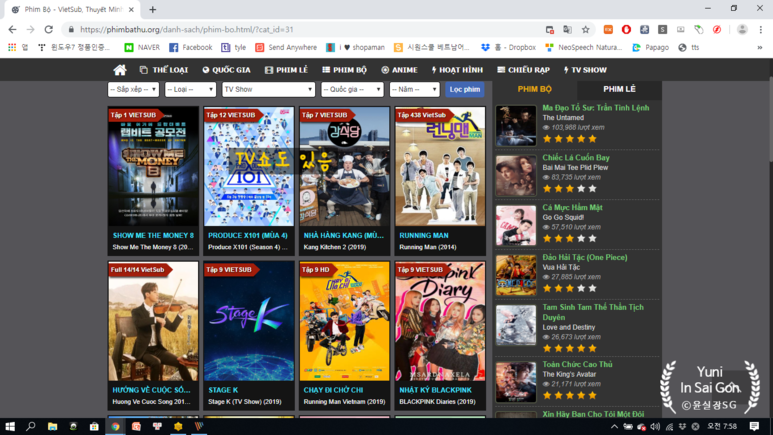Screen dimensions: 773x435
Task: Switch to sidebar PHIM LẺ tab
Action: coord(619,89)
